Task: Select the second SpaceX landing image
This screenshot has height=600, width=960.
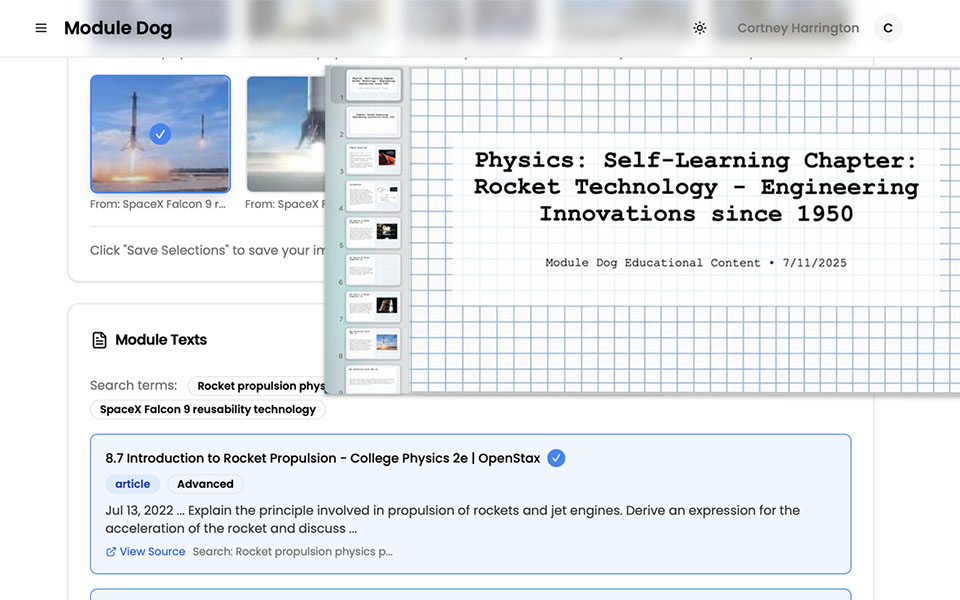Action: coord(283,133)
